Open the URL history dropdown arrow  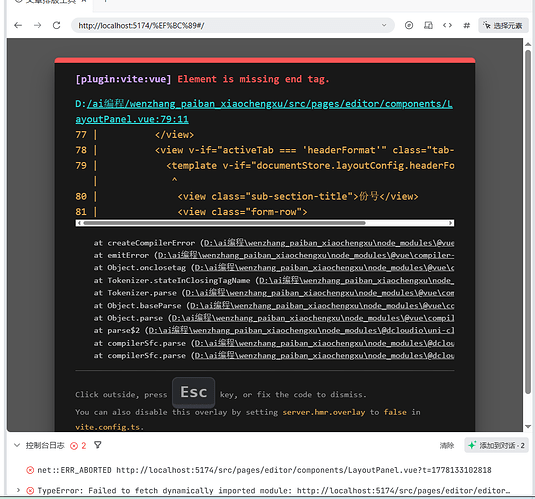(384, 25)
